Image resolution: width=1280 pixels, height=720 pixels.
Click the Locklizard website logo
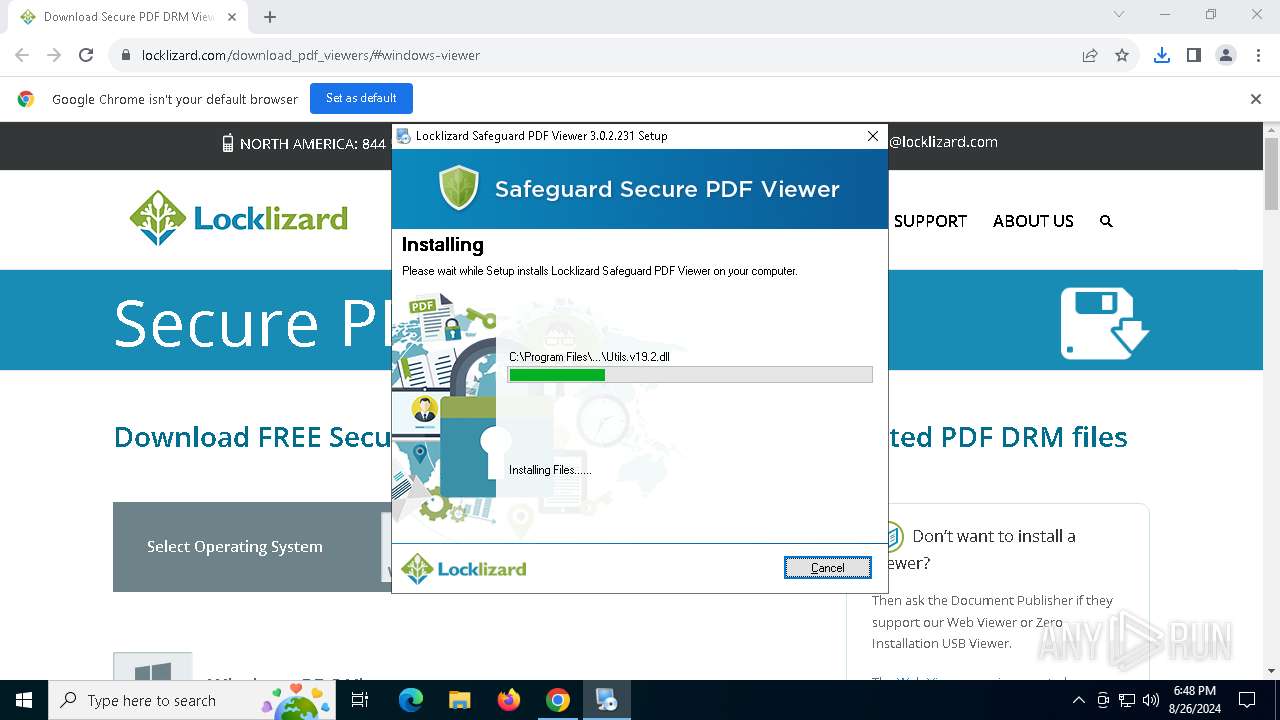239,218
